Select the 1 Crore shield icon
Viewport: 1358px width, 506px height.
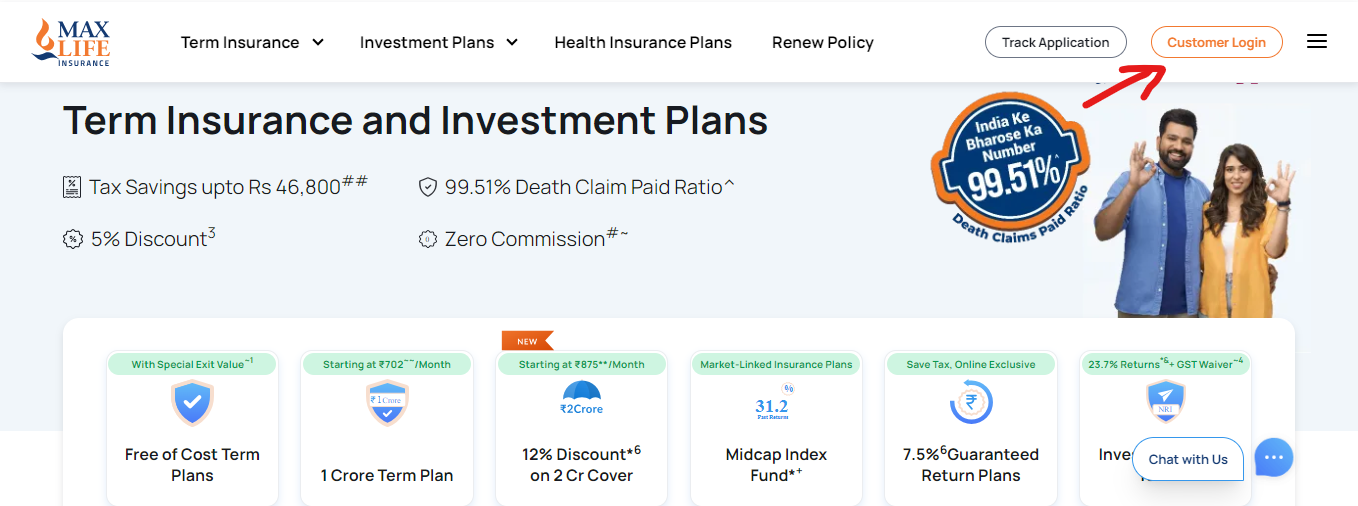pyautogui.click(x=387, y=403)
